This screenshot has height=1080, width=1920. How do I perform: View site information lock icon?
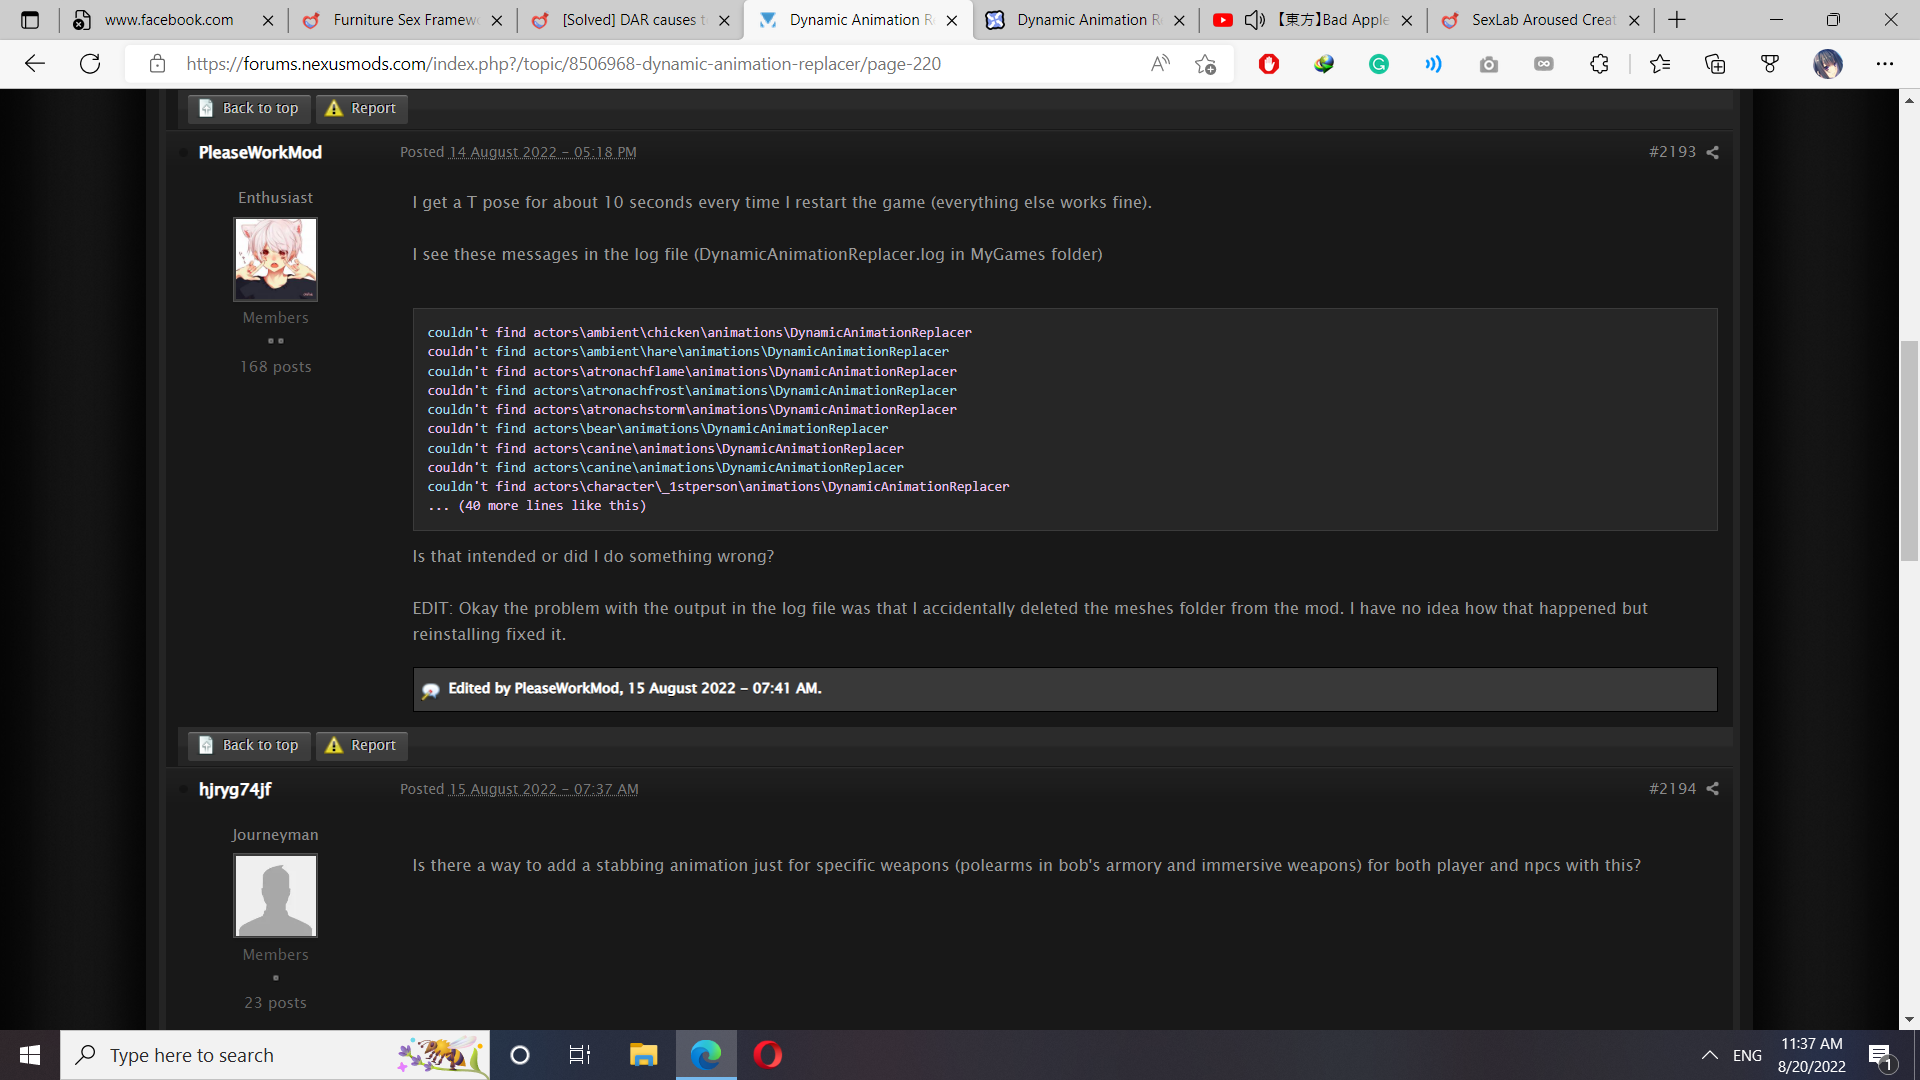click(157, 64)
